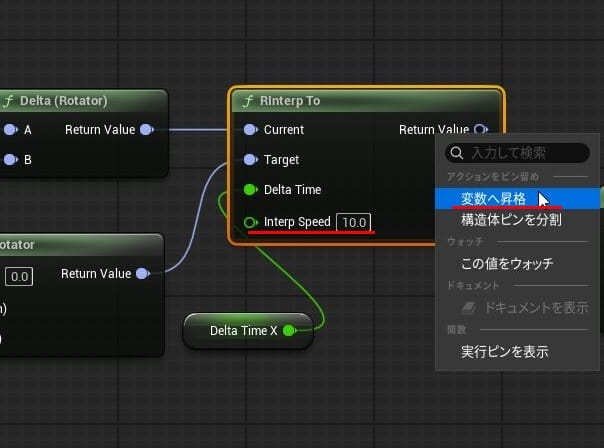Click the Interp Speed input pin
The height and width of the screenshot is (448, 604).
[250, 222]
